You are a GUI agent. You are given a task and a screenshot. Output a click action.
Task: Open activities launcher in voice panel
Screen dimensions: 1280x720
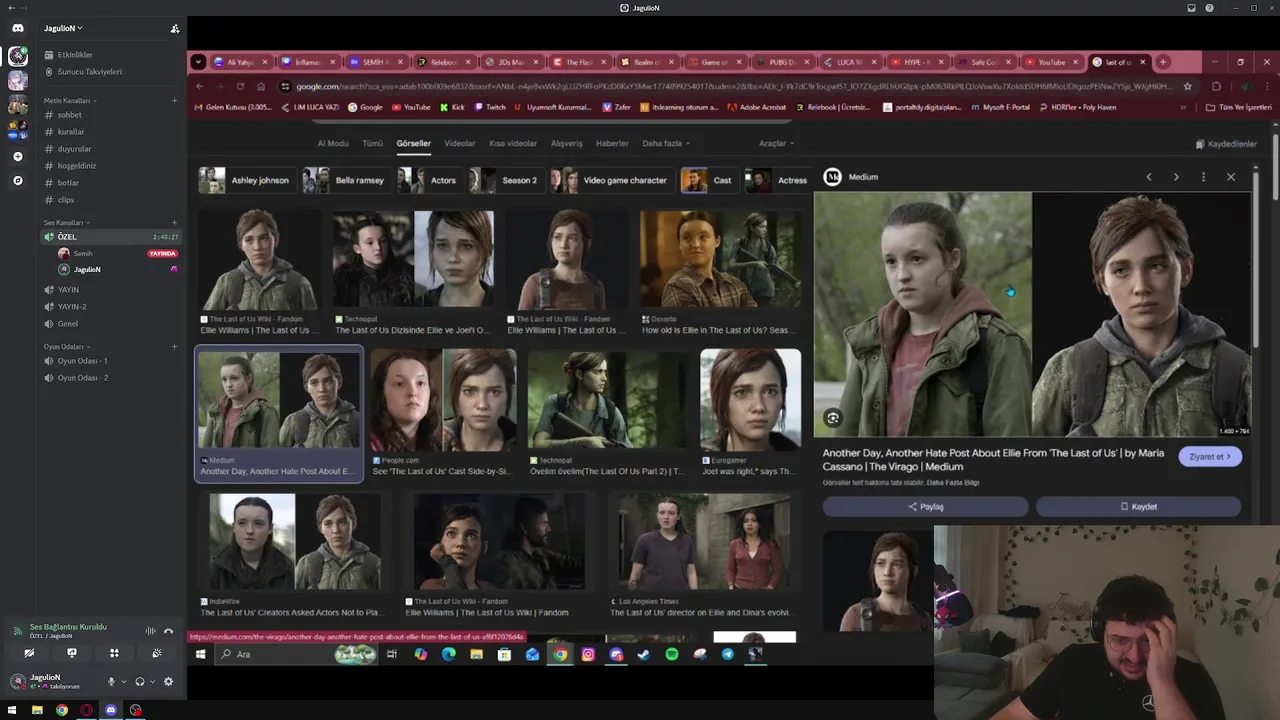click(114, 653)
